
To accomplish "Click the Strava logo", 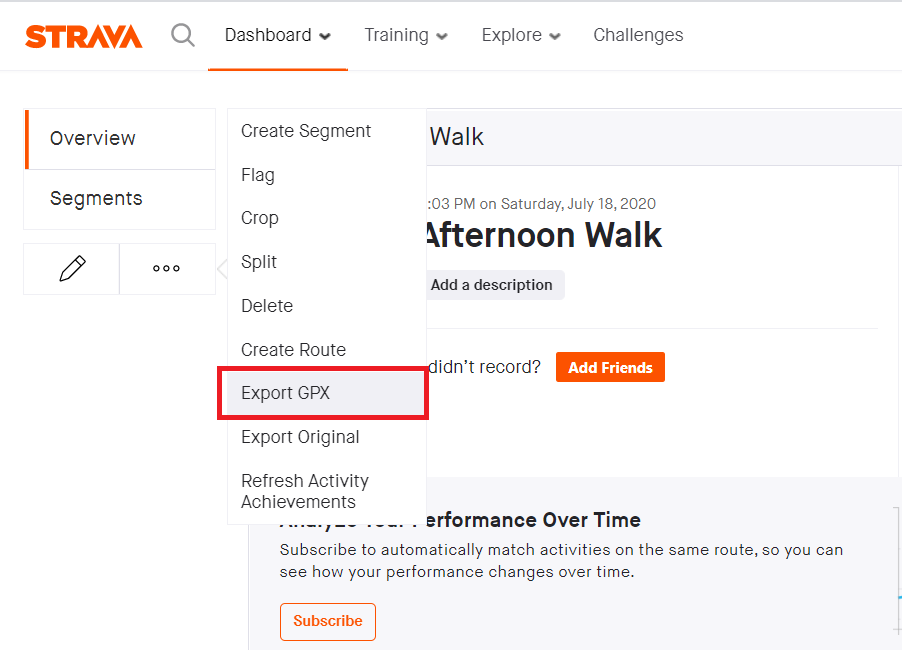I will [x=84, y=36].
